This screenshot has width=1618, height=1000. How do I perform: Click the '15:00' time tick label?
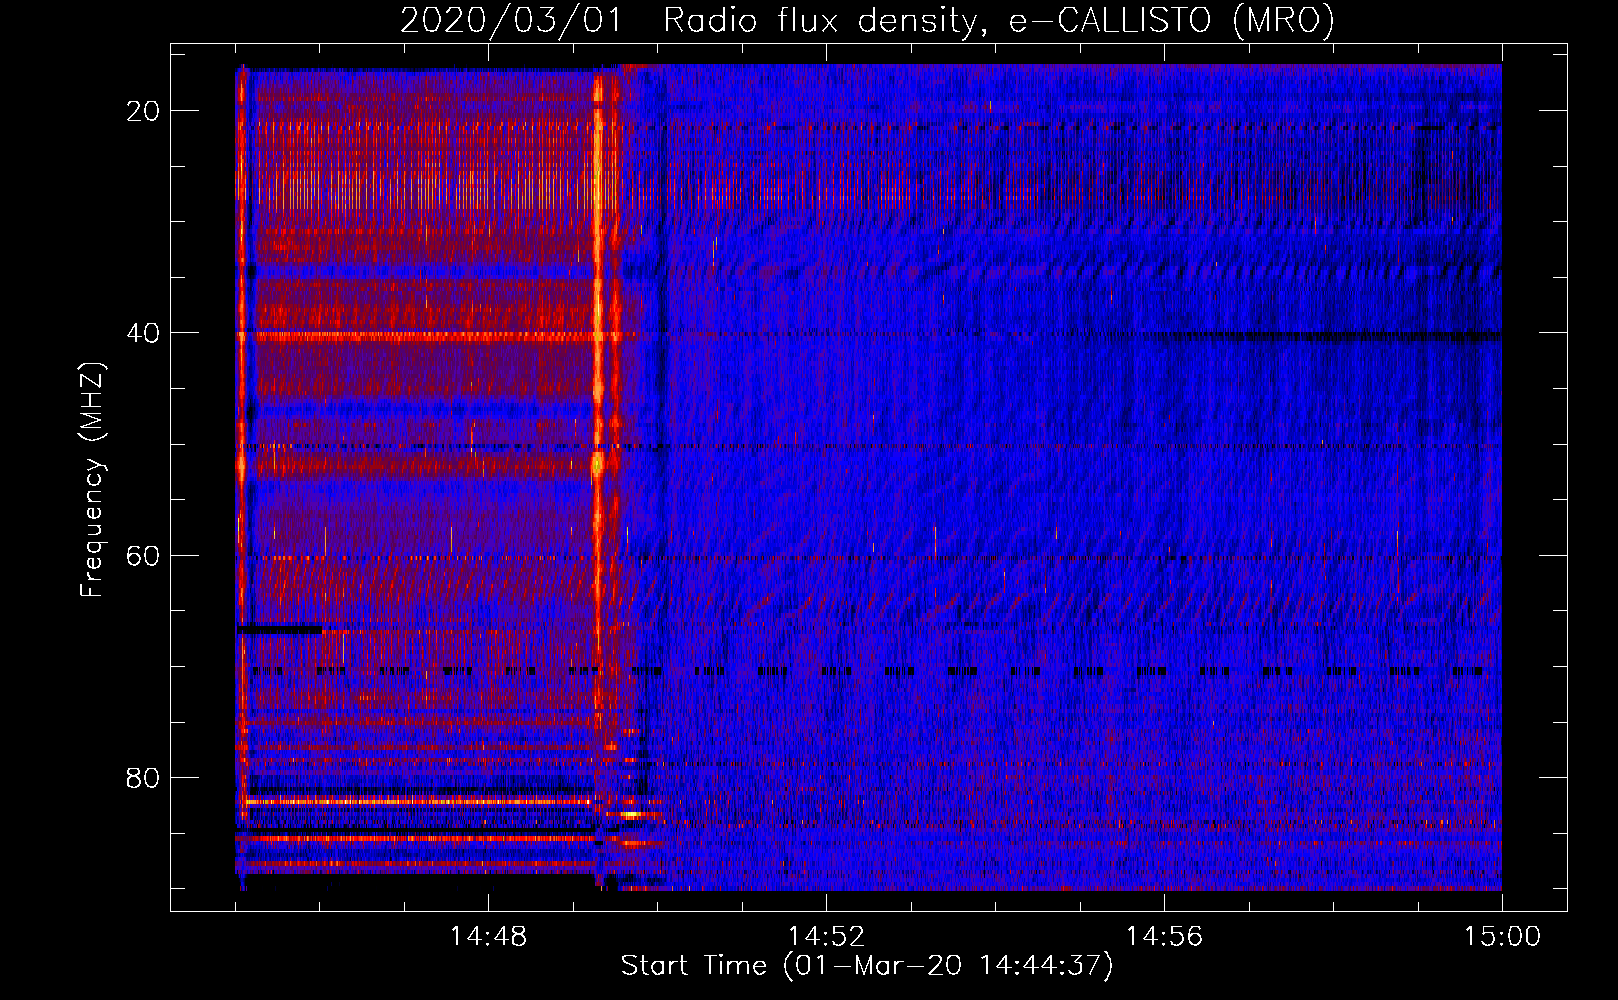1502,937
